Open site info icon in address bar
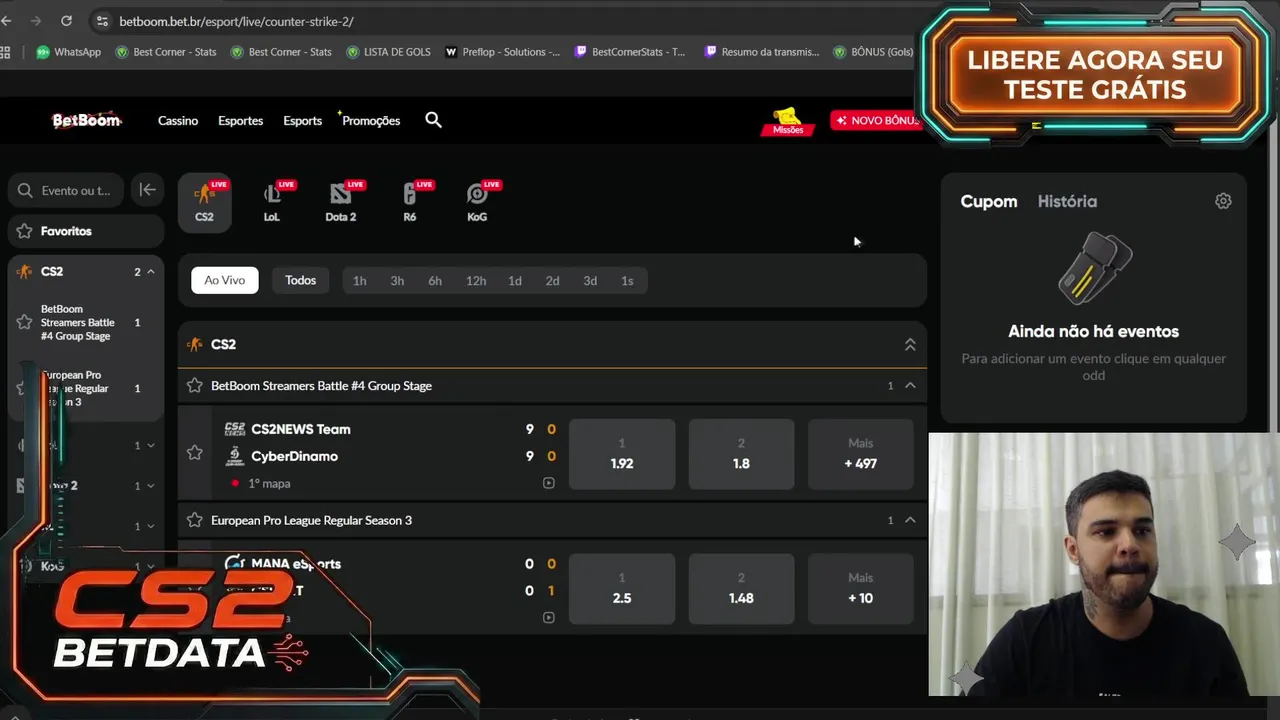 point(101,21)
